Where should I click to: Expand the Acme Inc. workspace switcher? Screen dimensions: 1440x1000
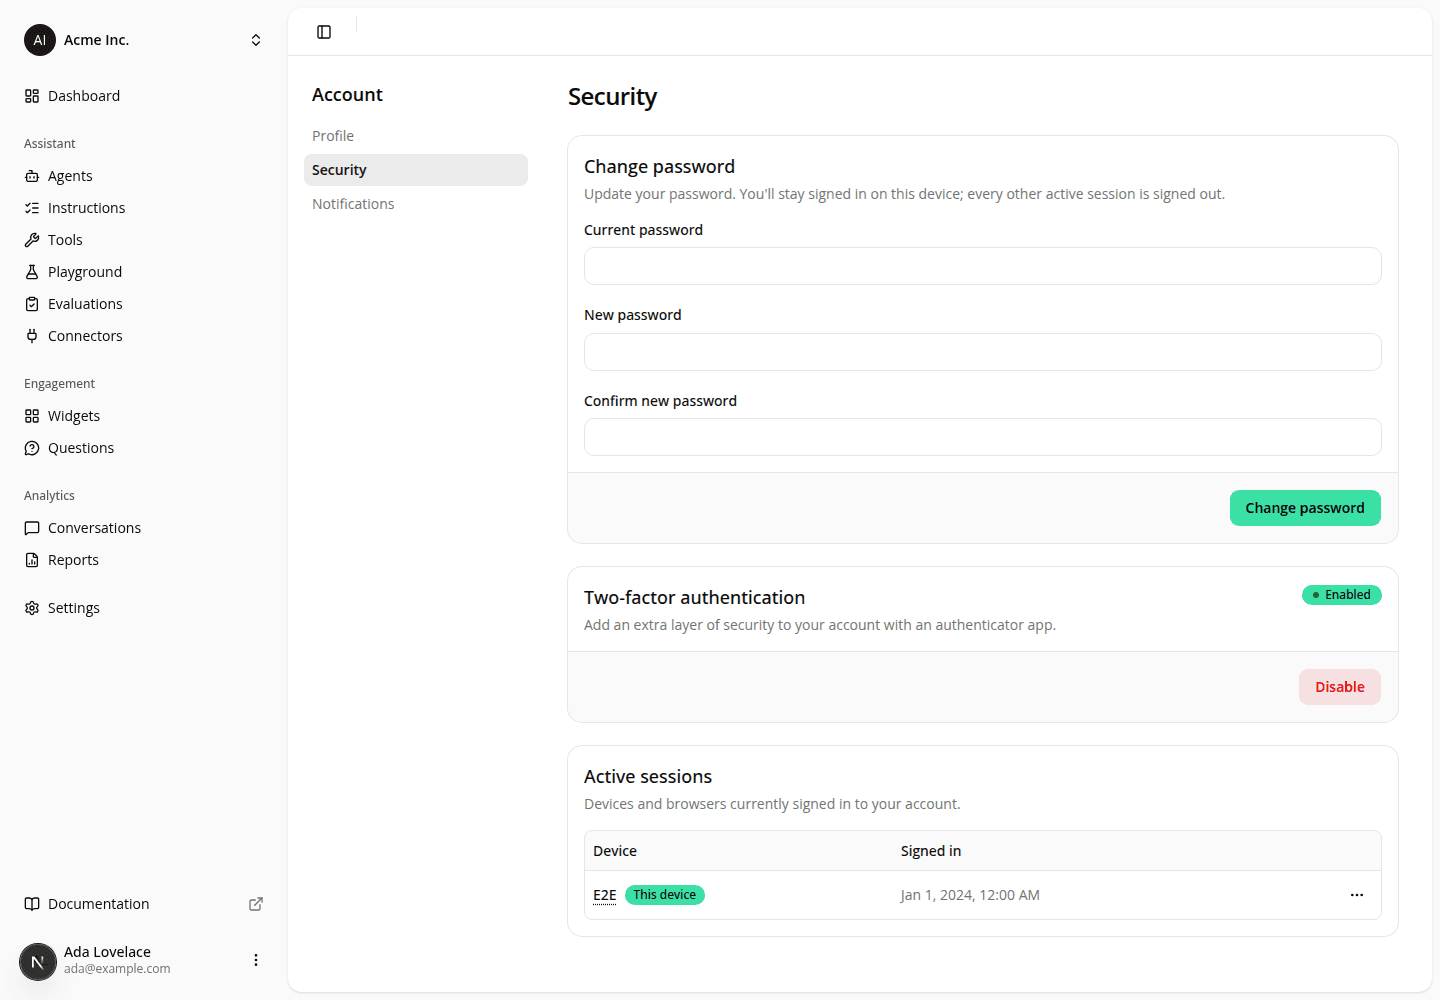tap(256, 40)
